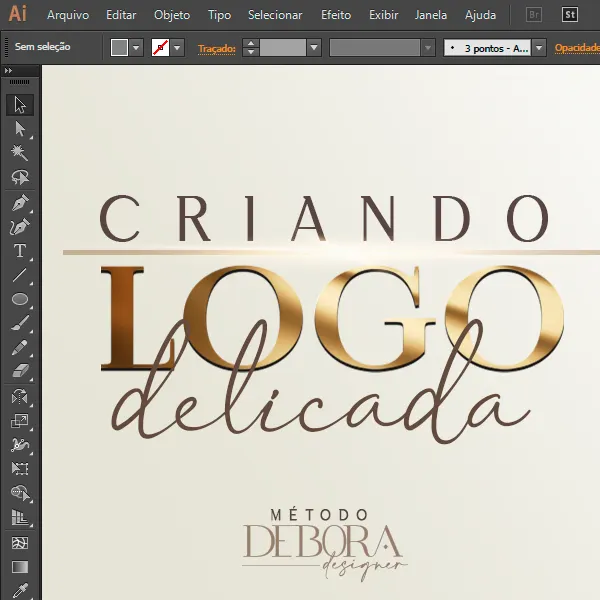This screenshot has height=600, width=600.
Task: Open the Objeto menu
Action: pos(172,15)
